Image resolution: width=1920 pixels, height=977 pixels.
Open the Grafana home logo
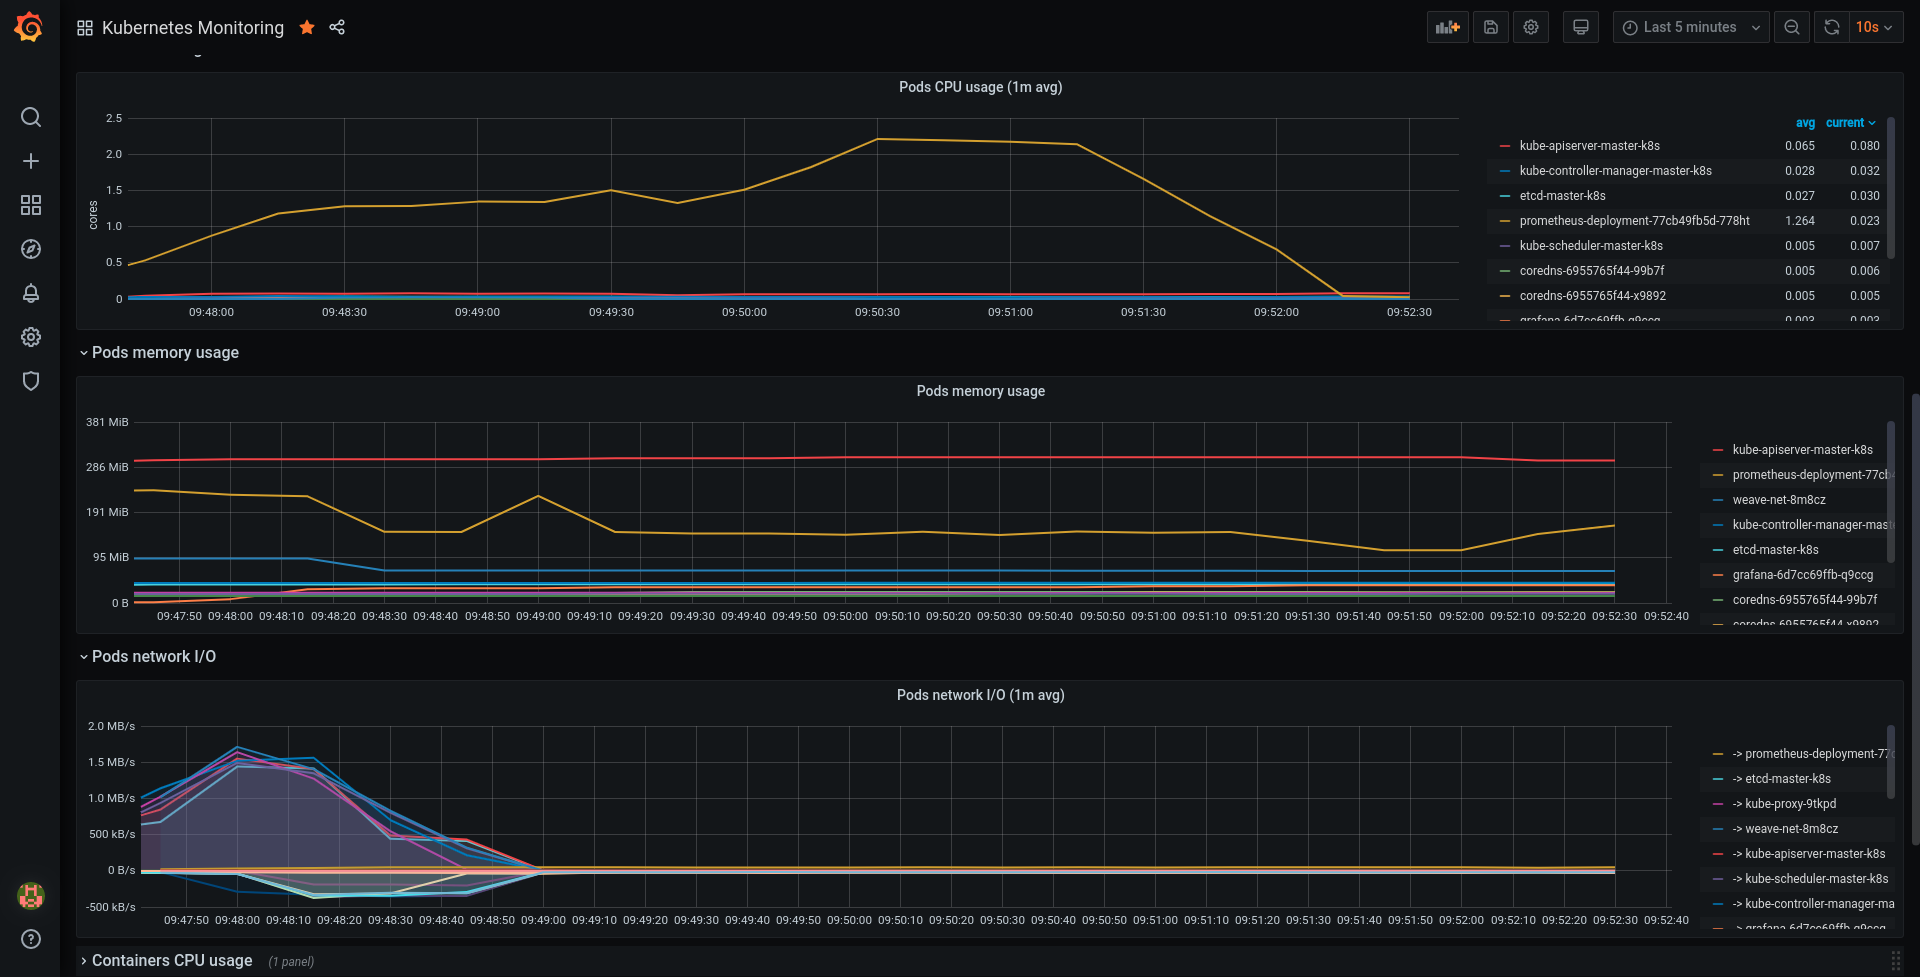(29, 27)
